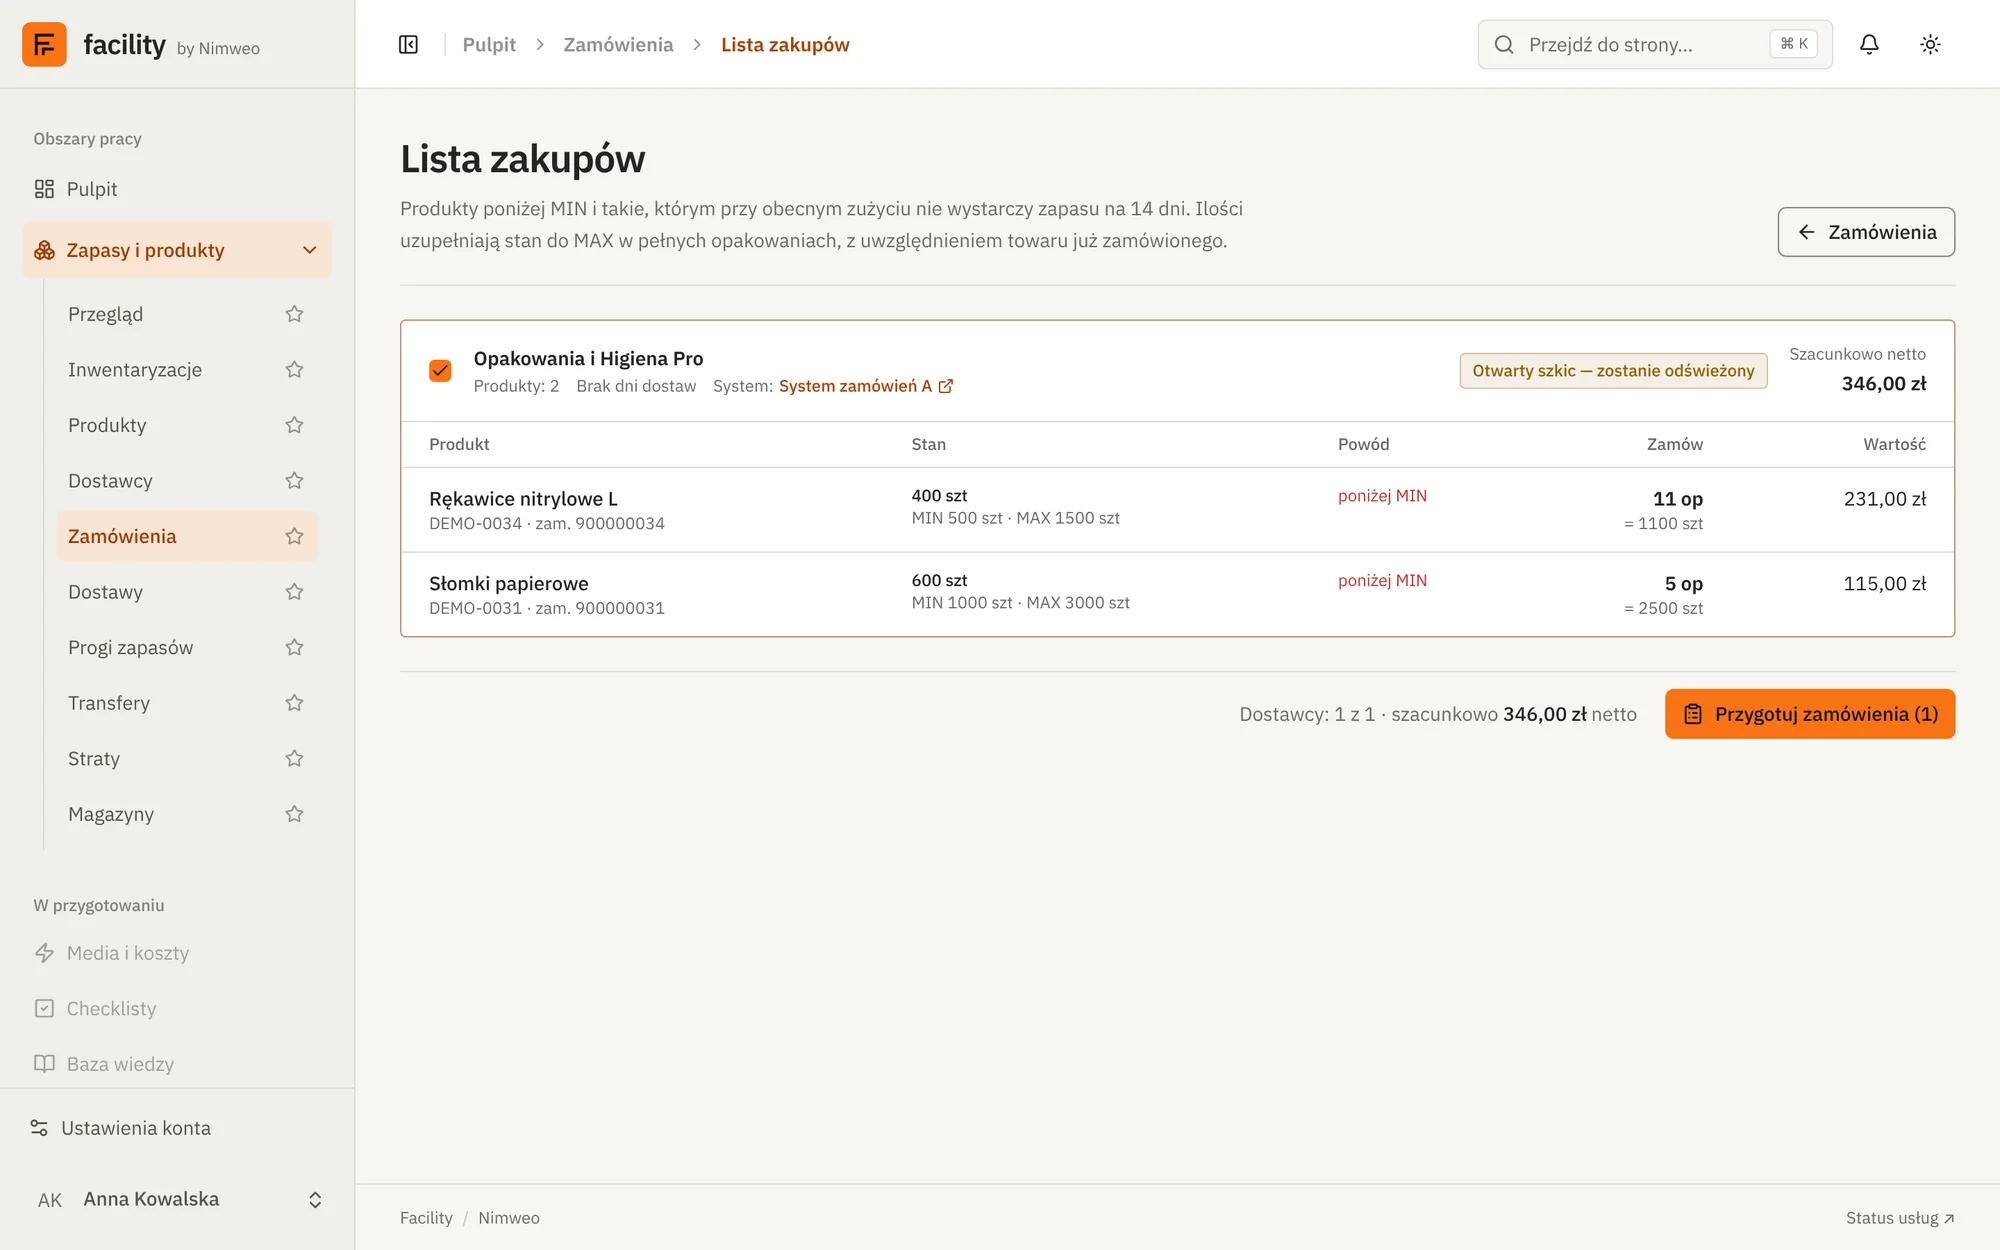Viewport: 2000px width, 1250px height.
Task: Go to Inwentaryzacje in the sidebar
Action: click(135, 370)
